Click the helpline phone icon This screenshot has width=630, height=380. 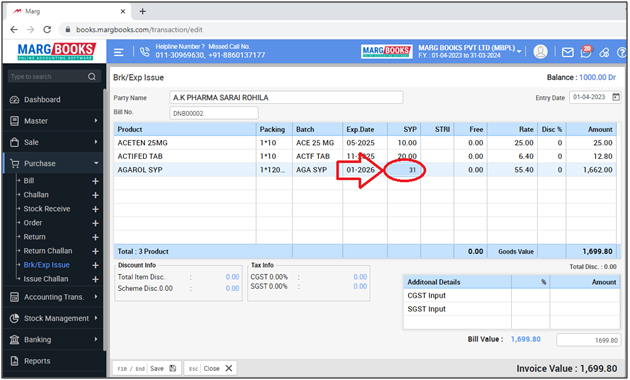coord(144,52)
